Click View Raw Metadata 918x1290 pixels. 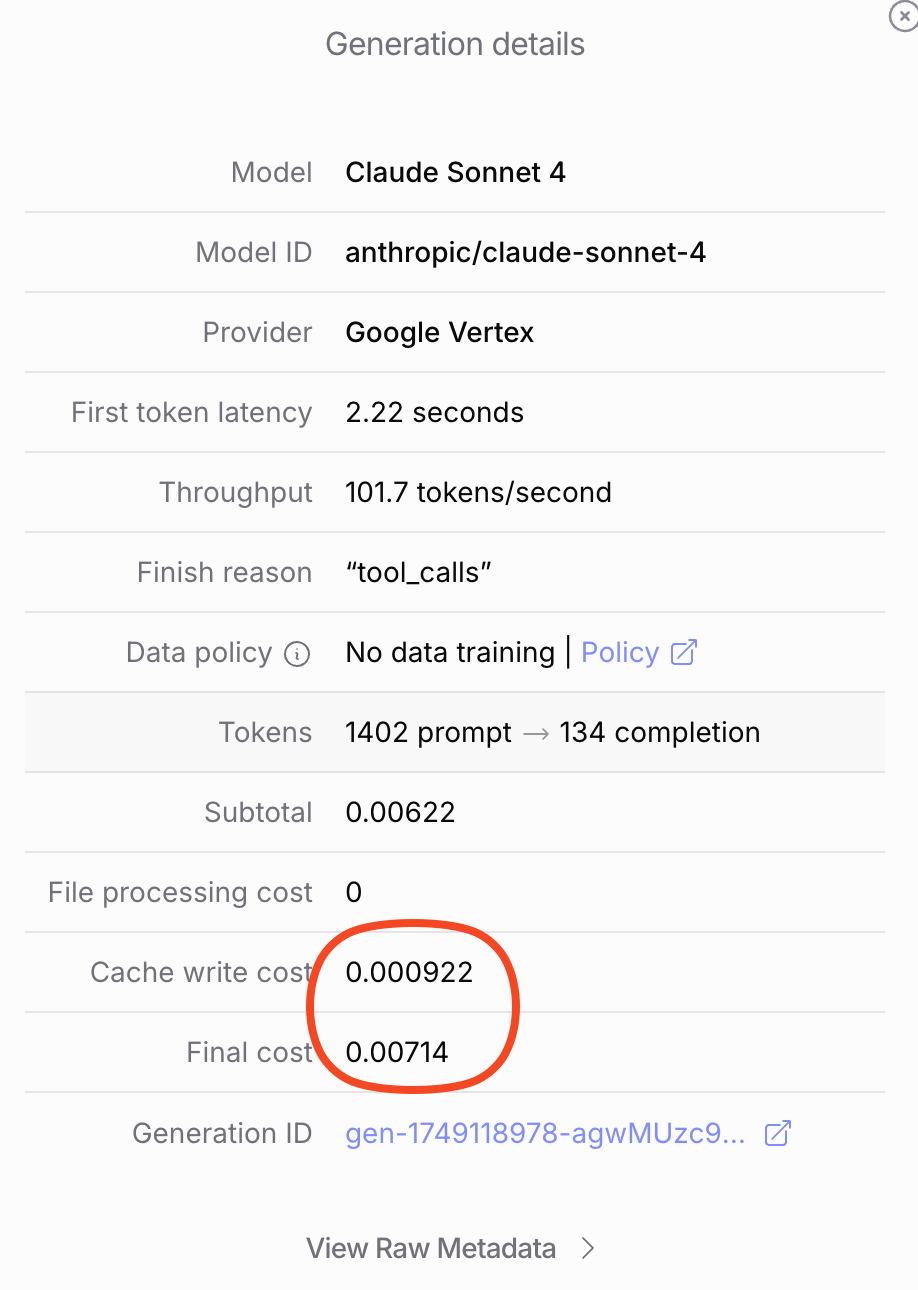[431, 1248]
